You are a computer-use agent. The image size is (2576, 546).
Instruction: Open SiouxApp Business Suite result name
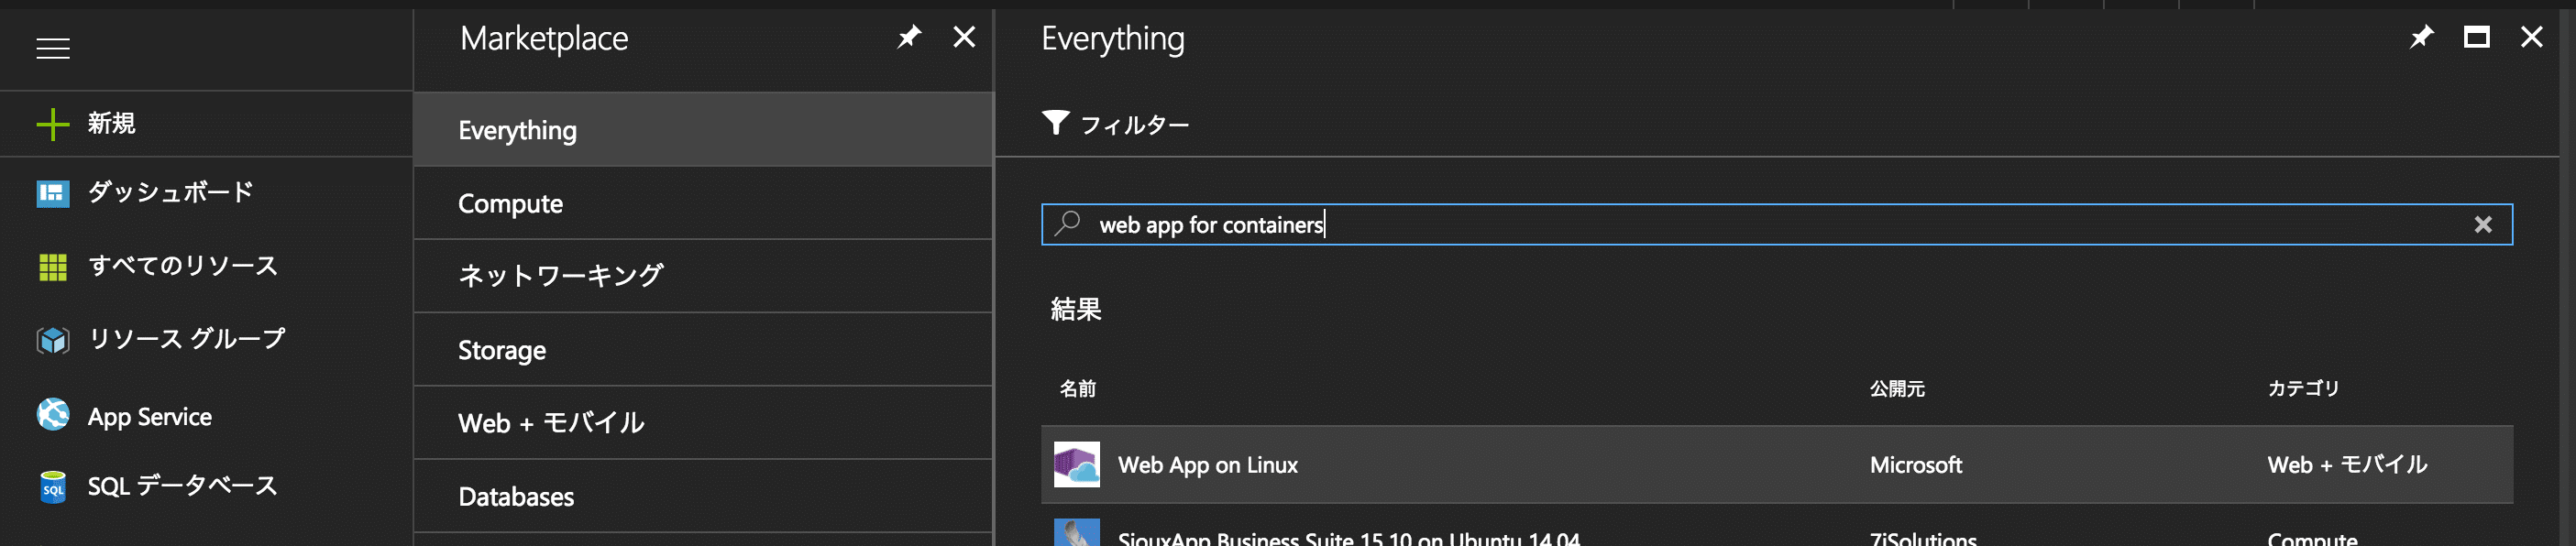click(x=1348, y=538)
